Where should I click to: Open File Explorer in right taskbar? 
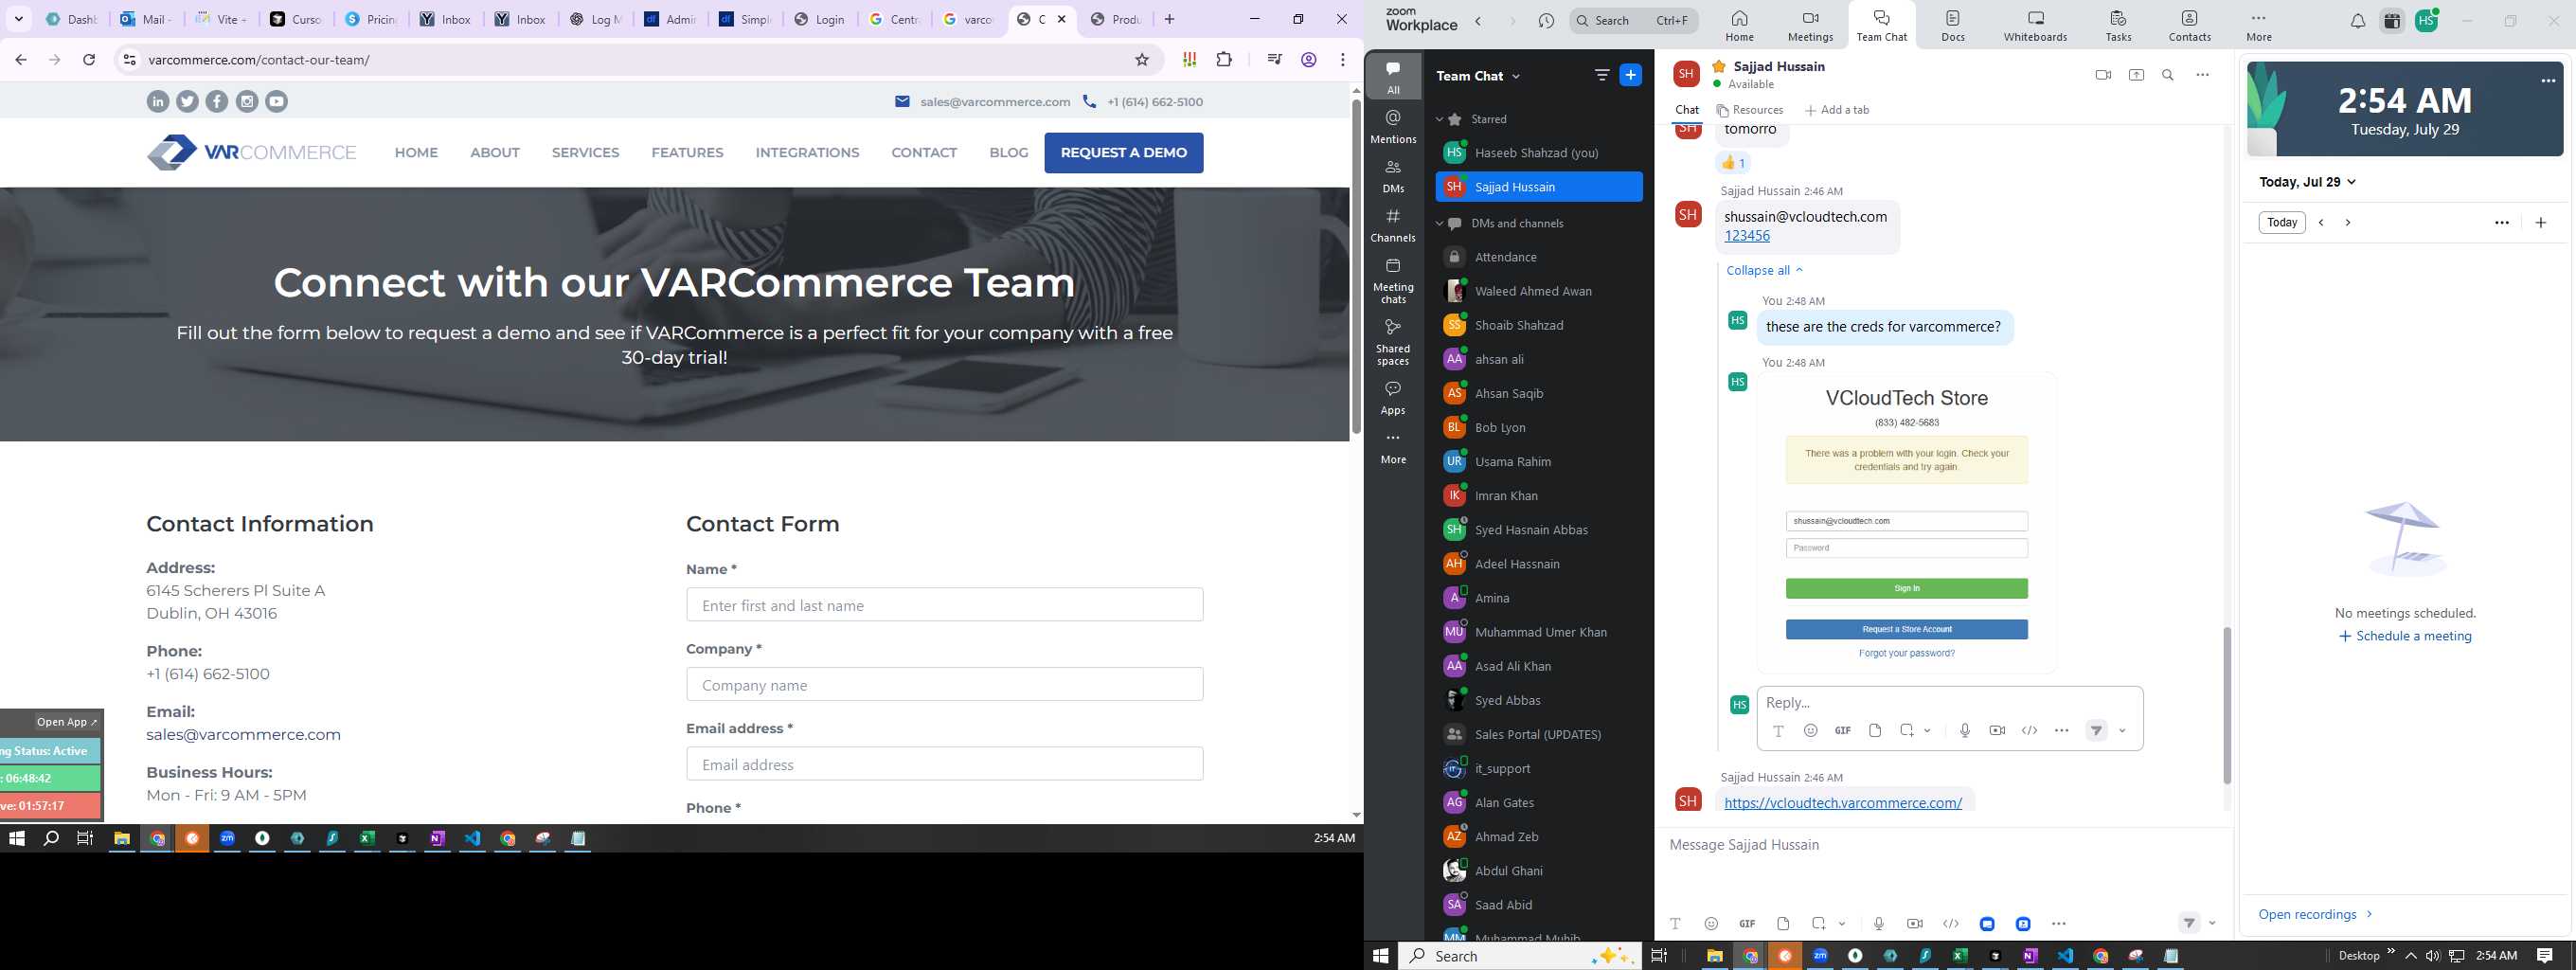(x=1714, y=956)
